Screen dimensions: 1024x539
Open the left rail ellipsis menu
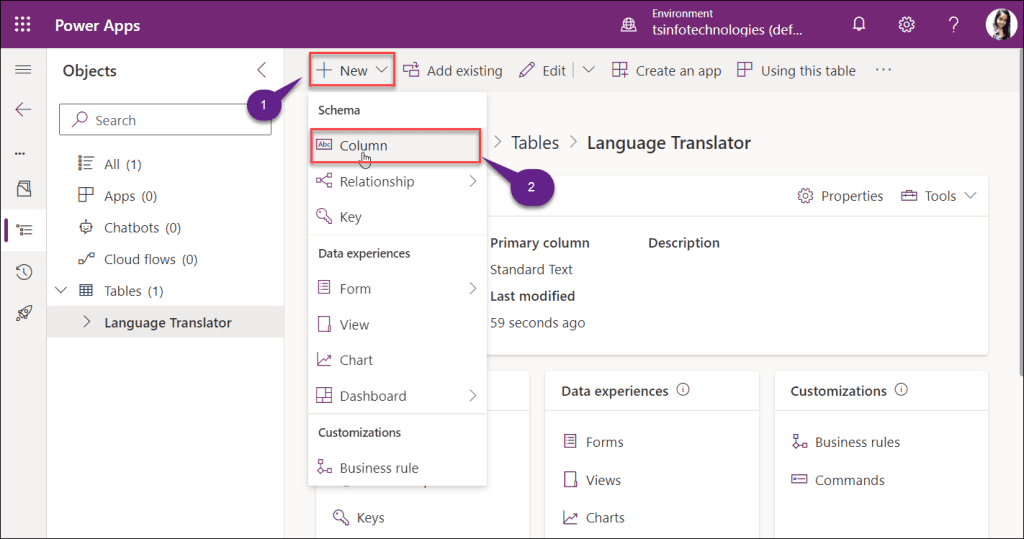(20, 154)
